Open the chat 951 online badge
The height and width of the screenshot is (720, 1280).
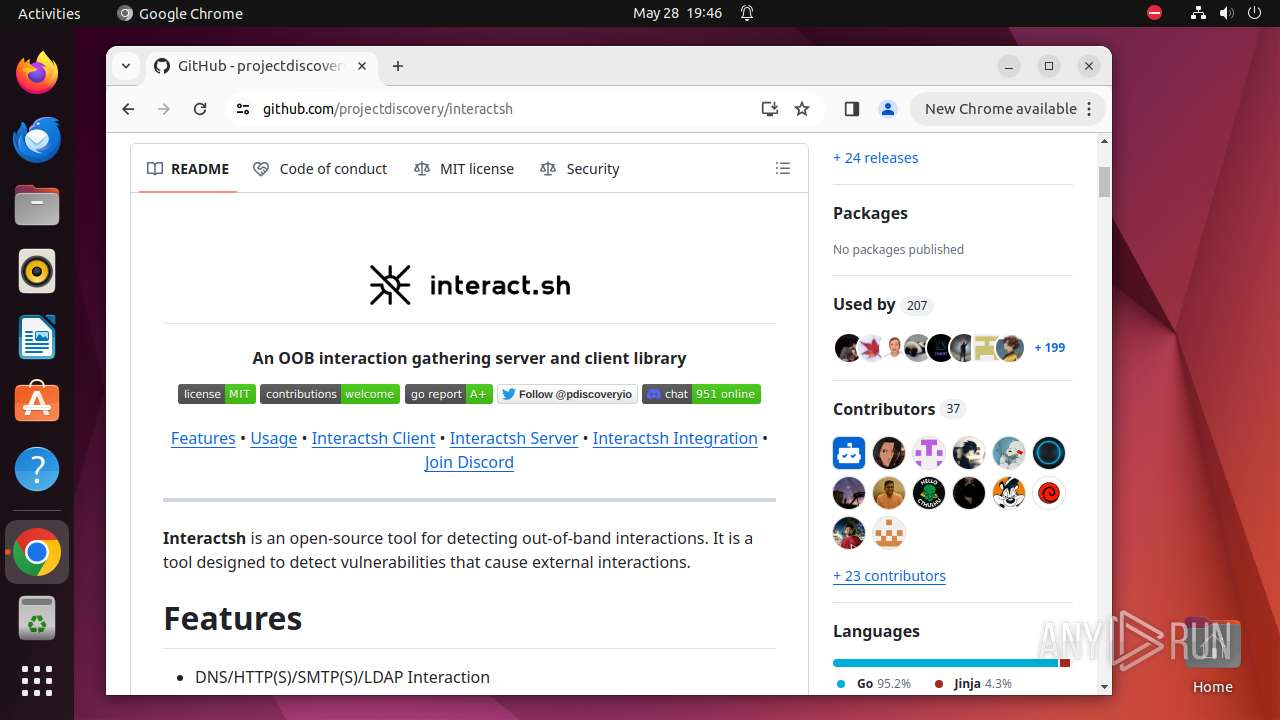[x=701, y=394]
